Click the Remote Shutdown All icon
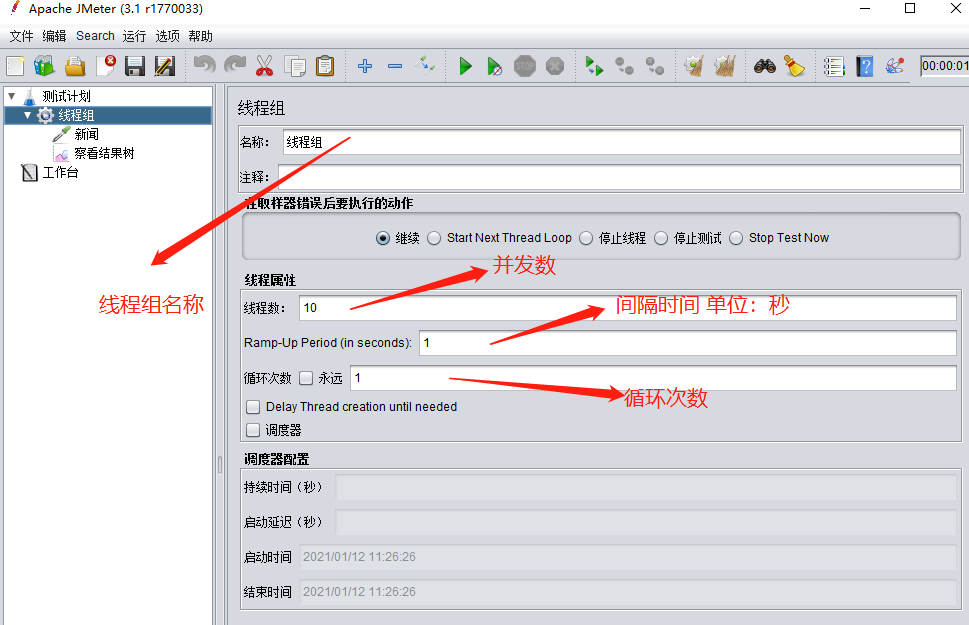 (x=654, y=66)
